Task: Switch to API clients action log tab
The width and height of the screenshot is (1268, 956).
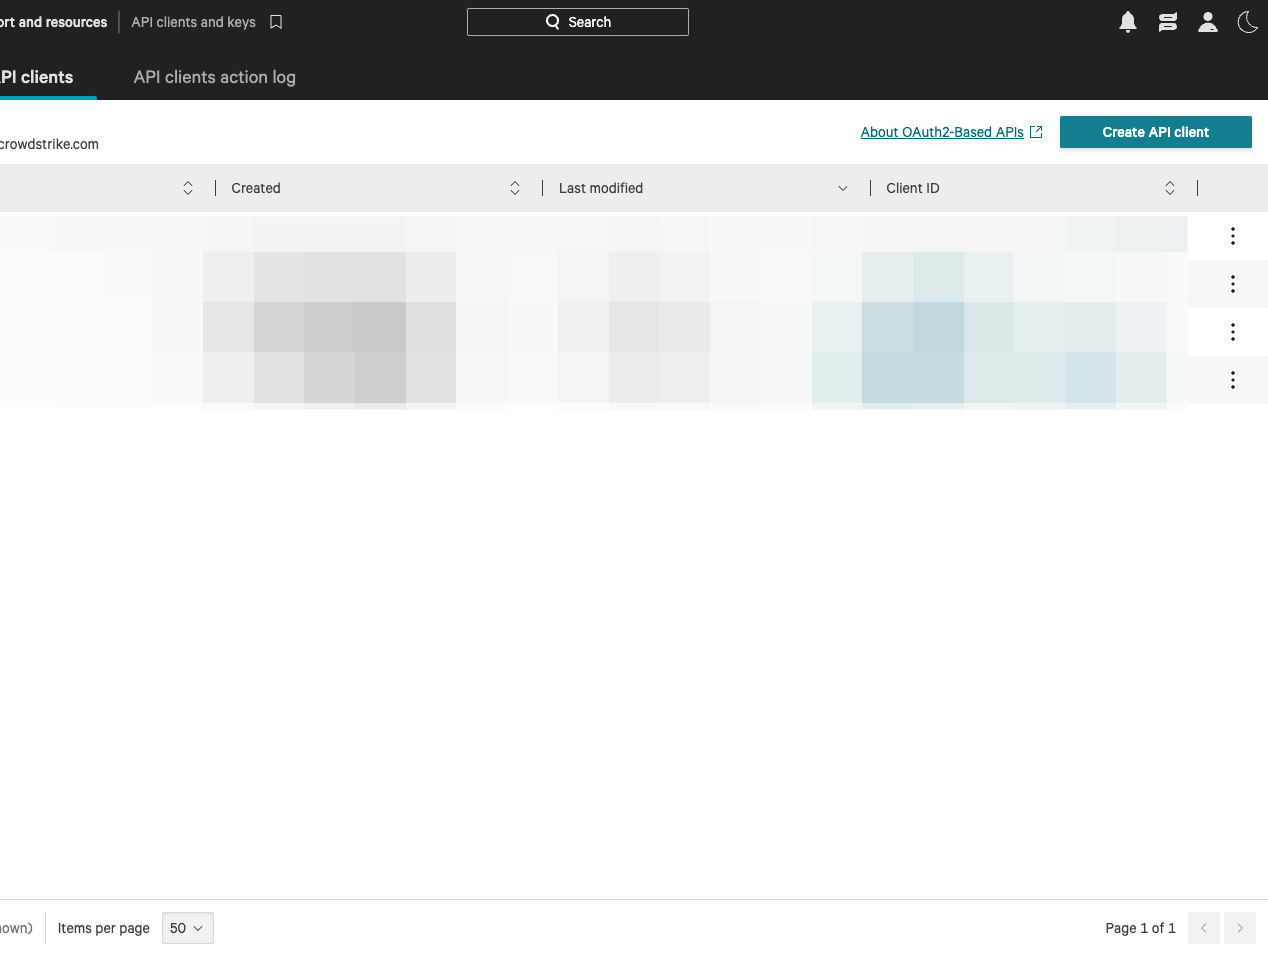Action: point(214,77)
